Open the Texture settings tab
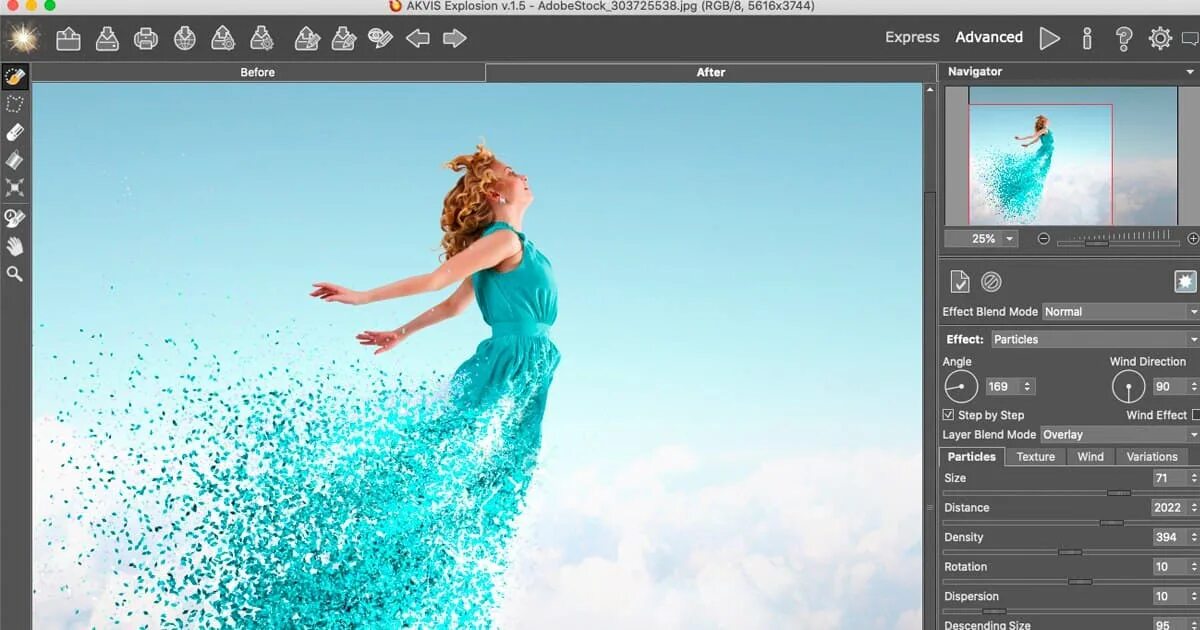 tap(1036, 456)
